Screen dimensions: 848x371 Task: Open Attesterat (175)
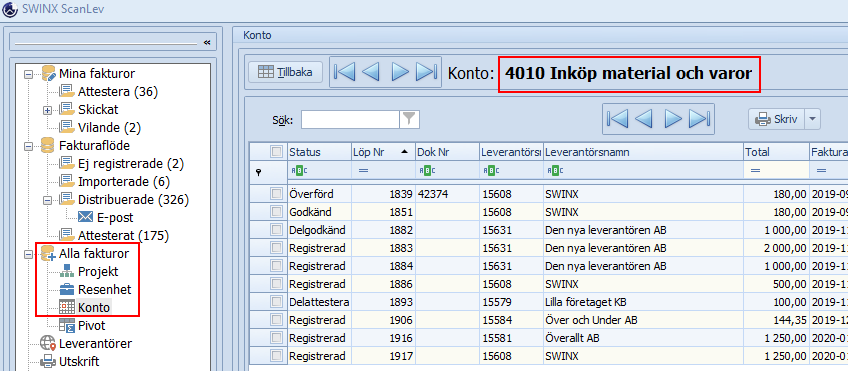point(123,235)
